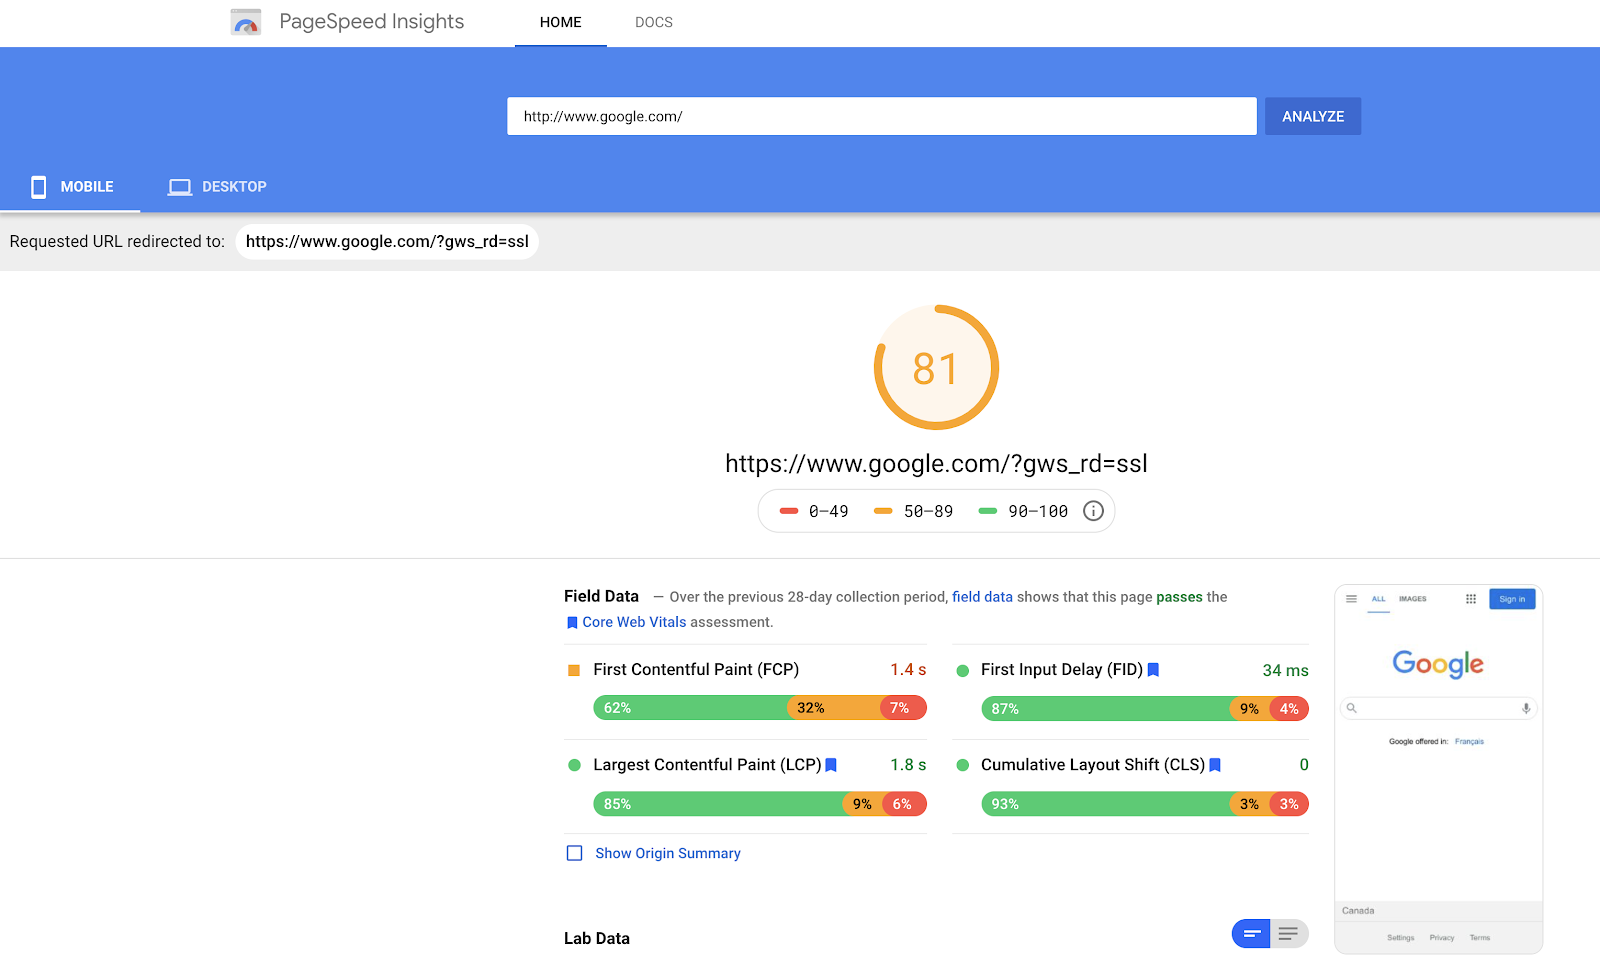Screen dimensions: 1600x965
Task: Click the FCP distribution bar
Action: click(760, 708)
